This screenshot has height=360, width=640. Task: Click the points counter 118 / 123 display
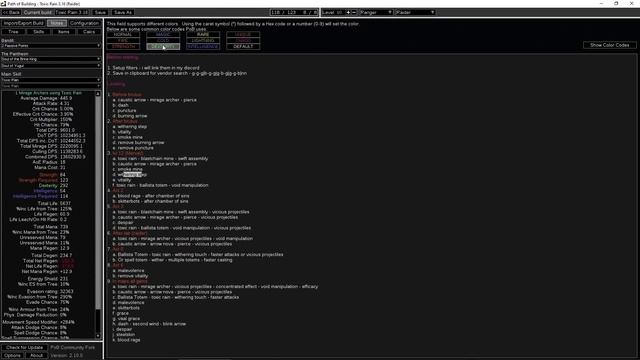coord(294,12)
